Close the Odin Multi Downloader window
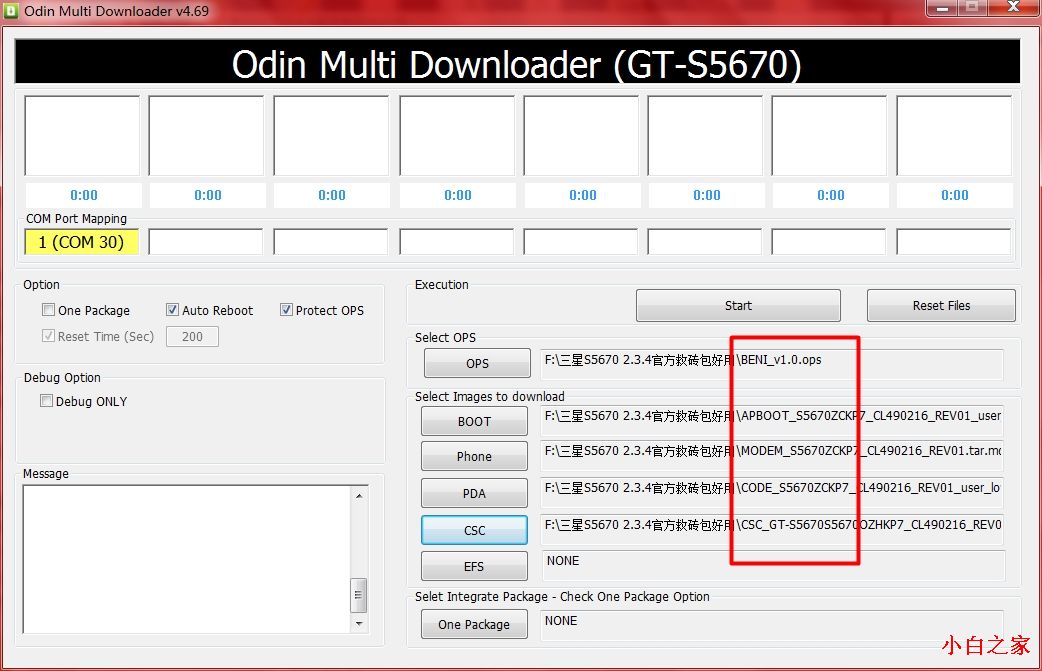The width and height of the screenshot is (1042, 671). [1013, 7]
